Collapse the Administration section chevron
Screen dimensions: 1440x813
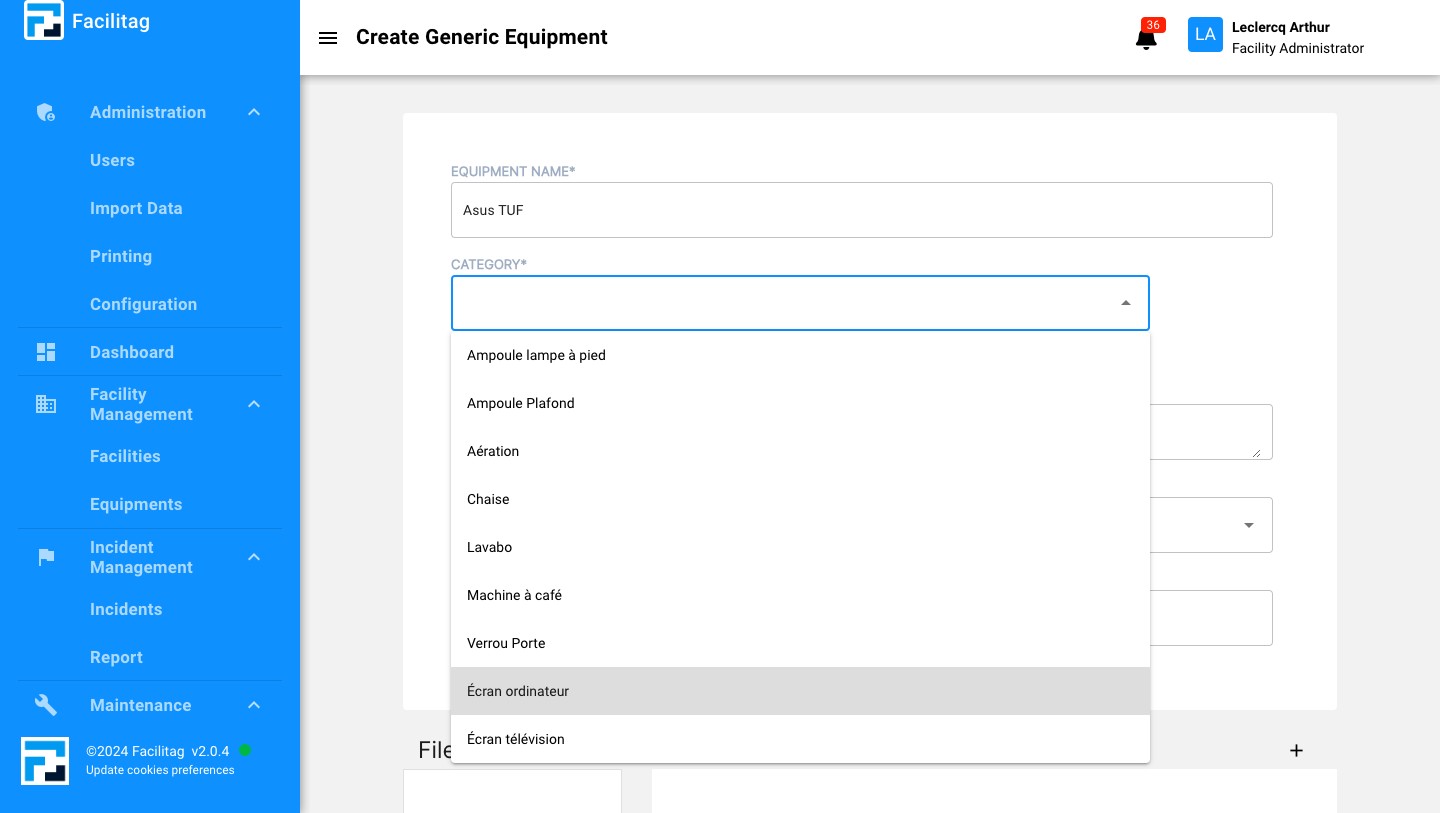(x=254, y=113)
